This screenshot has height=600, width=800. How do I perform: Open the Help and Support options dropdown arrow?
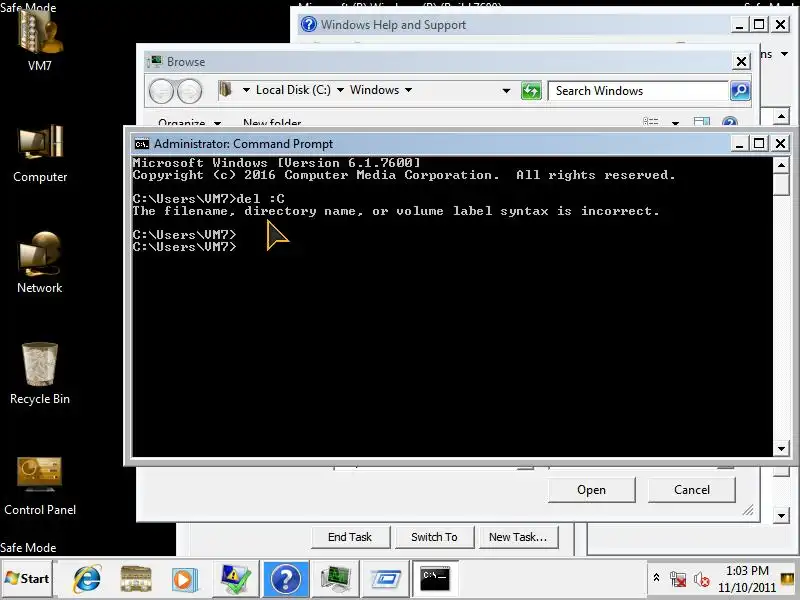click(x=784, y=54)
